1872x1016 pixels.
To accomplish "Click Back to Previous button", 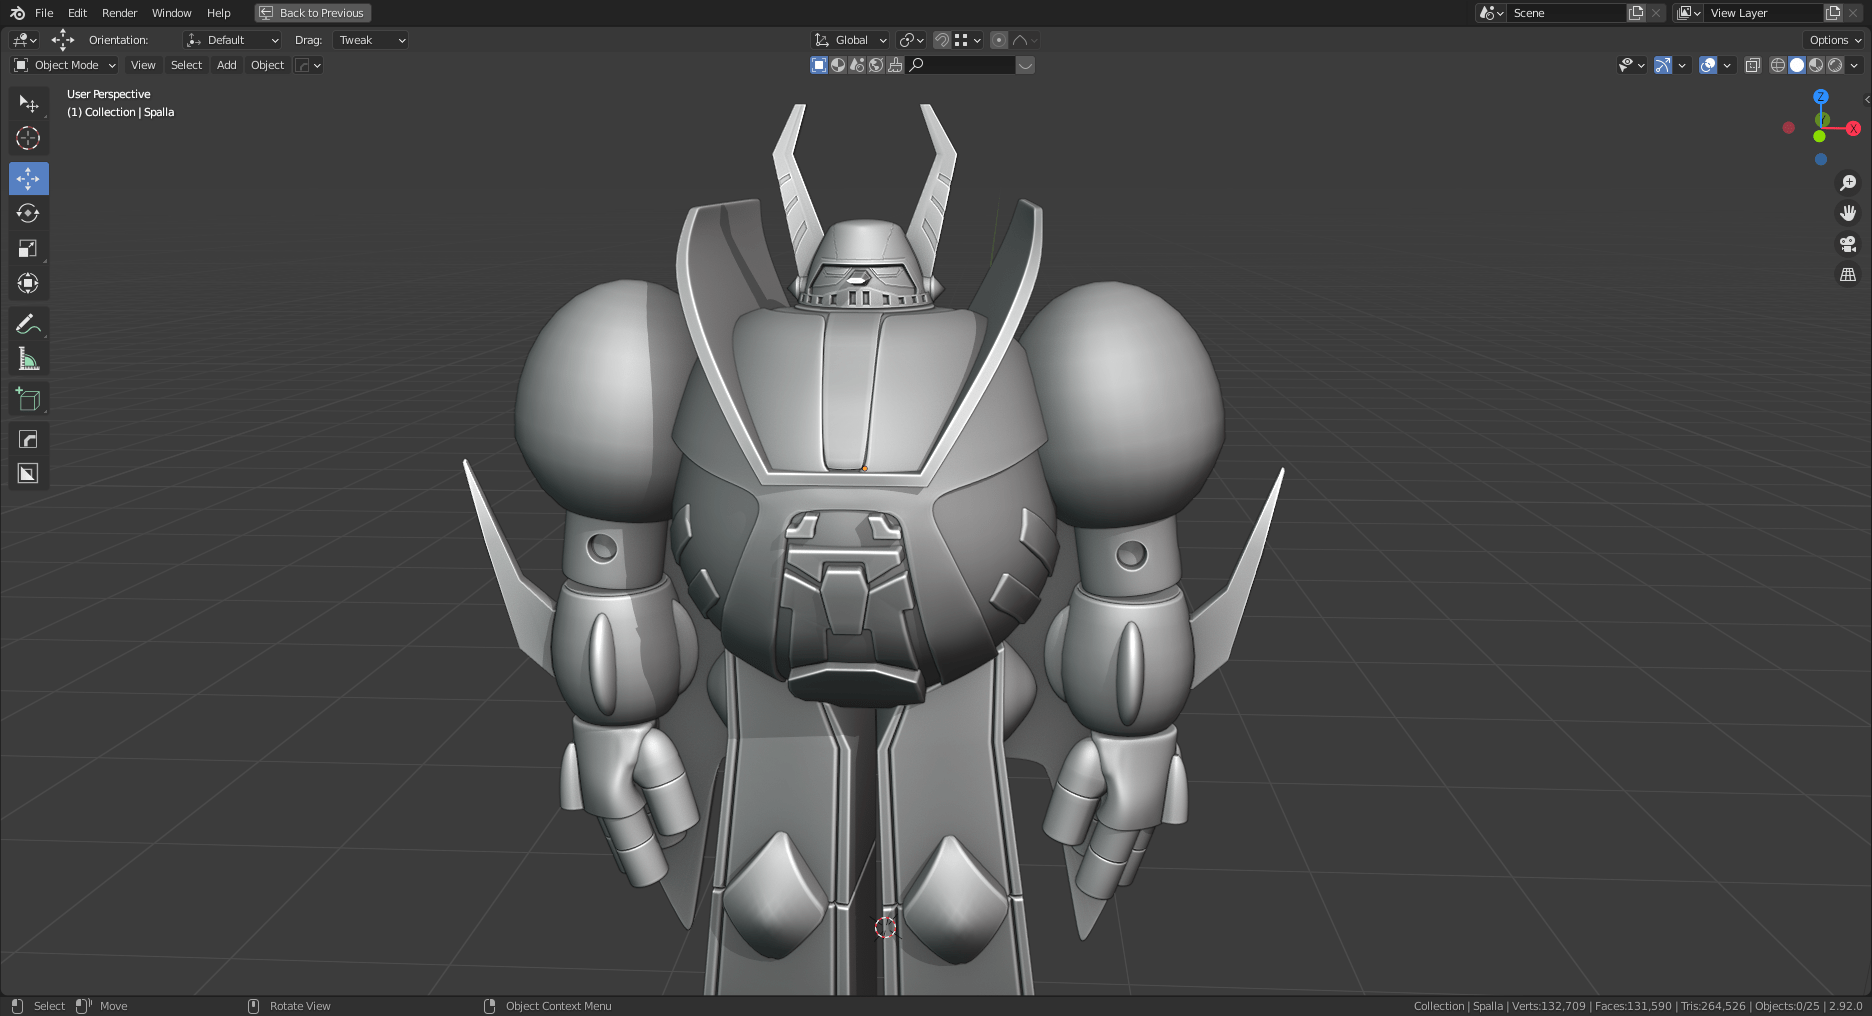I will [313, 13].
